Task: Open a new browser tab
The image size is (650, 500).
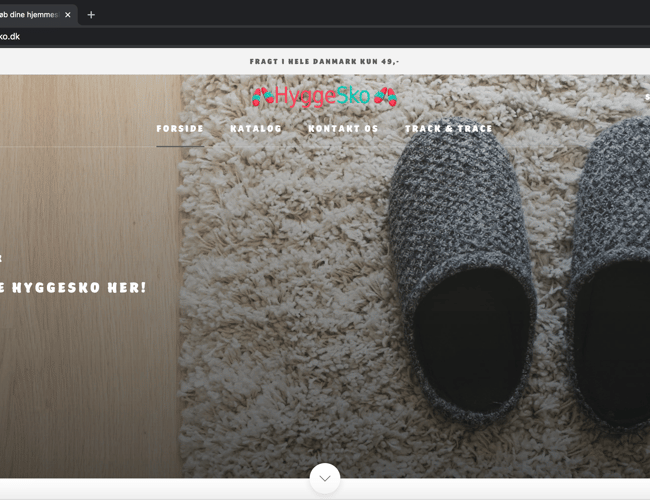Action: click(91, 15)
